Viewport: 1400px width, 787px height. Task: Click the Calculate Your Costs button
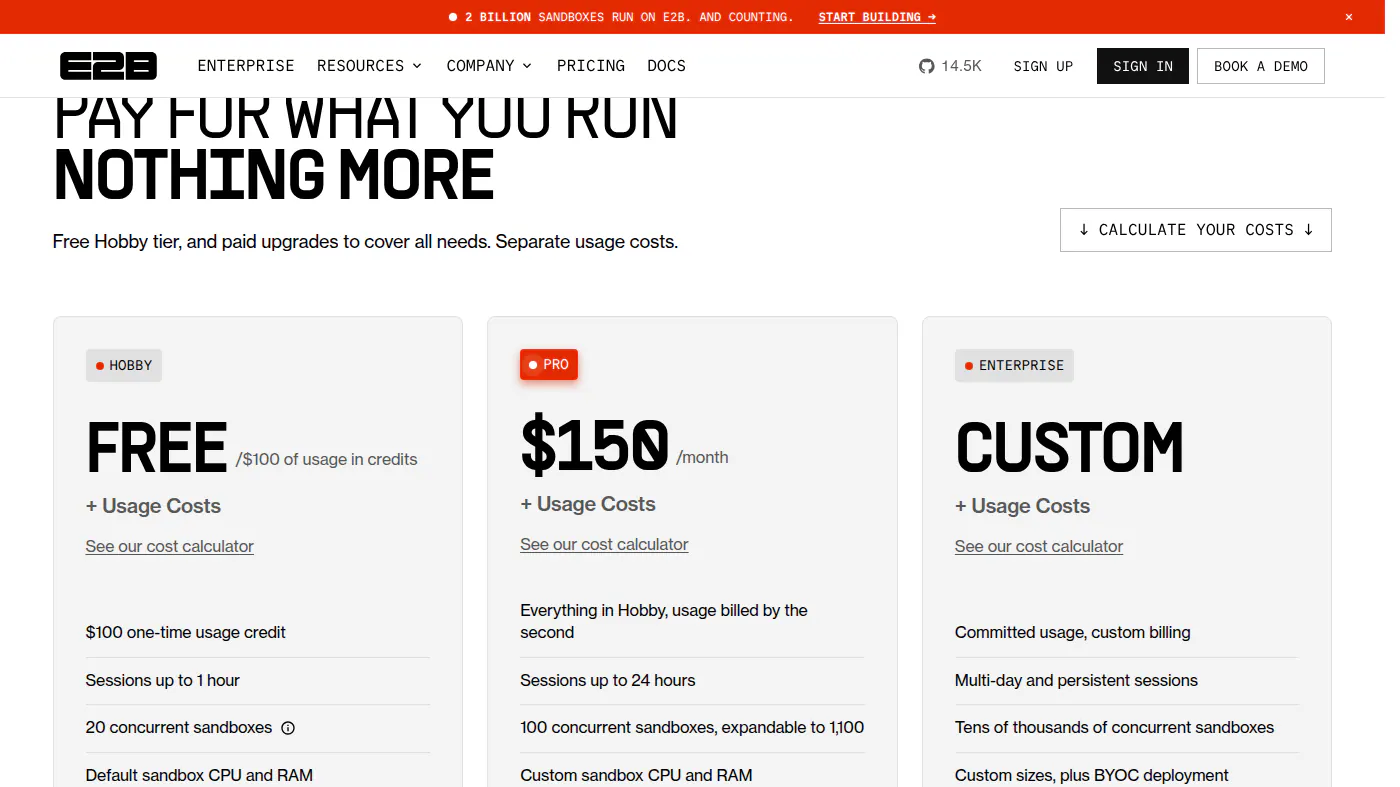click(1196, 230)
